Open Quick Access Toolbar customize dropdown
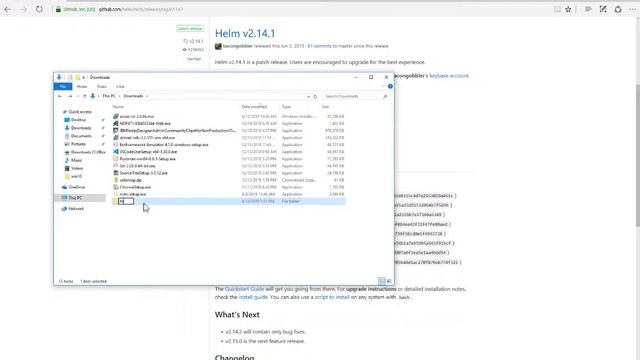 point(84,77)
